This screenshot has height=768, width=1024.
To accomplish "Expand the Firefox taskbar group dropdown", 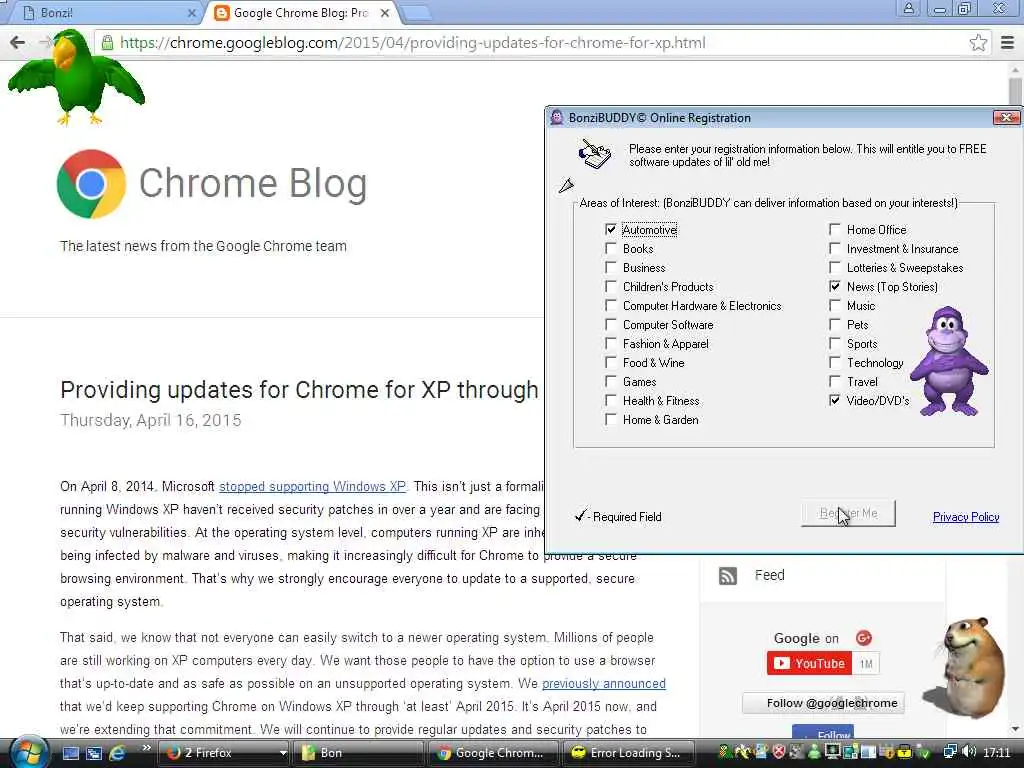I will click(283, 753).
